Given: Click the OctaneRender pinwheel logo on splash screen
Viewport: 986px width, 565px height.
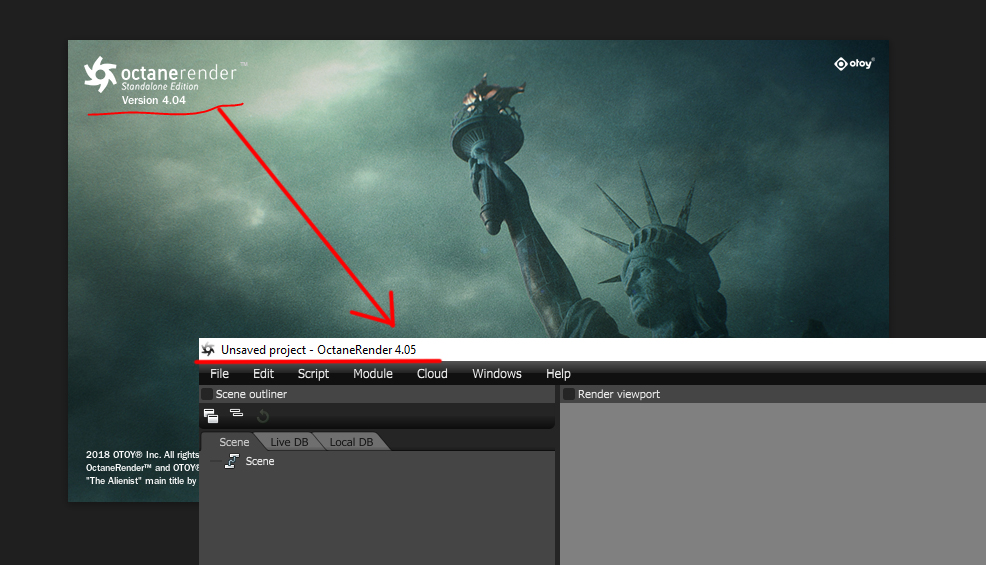Looking at the screenshot, I should pos(101,74).
